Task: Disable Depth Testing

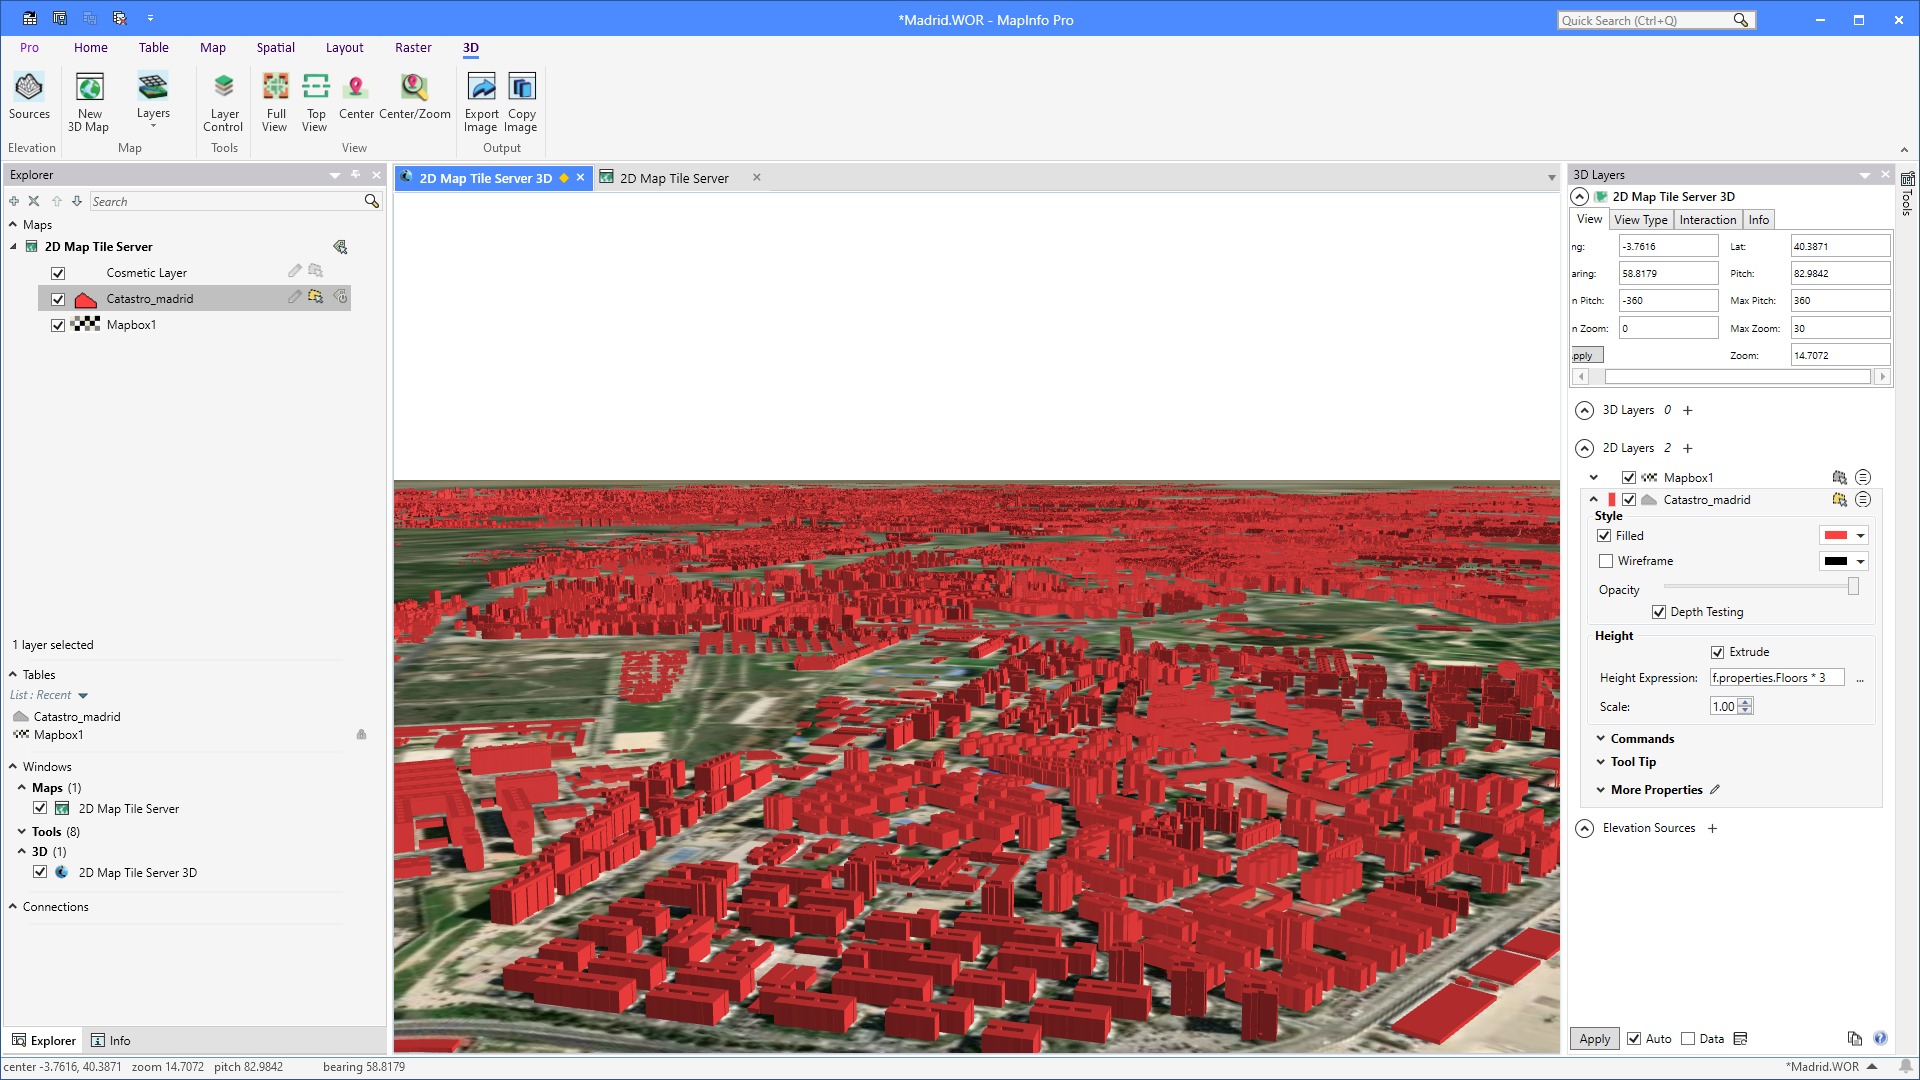Action: pos(1661,611)
